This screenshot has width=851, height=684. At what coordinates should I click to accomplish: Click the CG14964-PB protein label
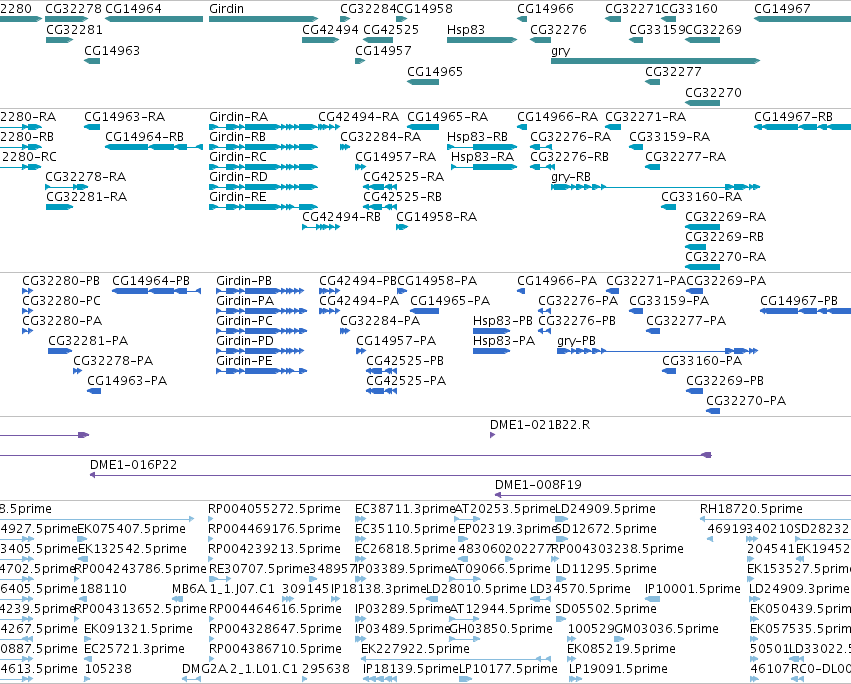coord(151,281)
